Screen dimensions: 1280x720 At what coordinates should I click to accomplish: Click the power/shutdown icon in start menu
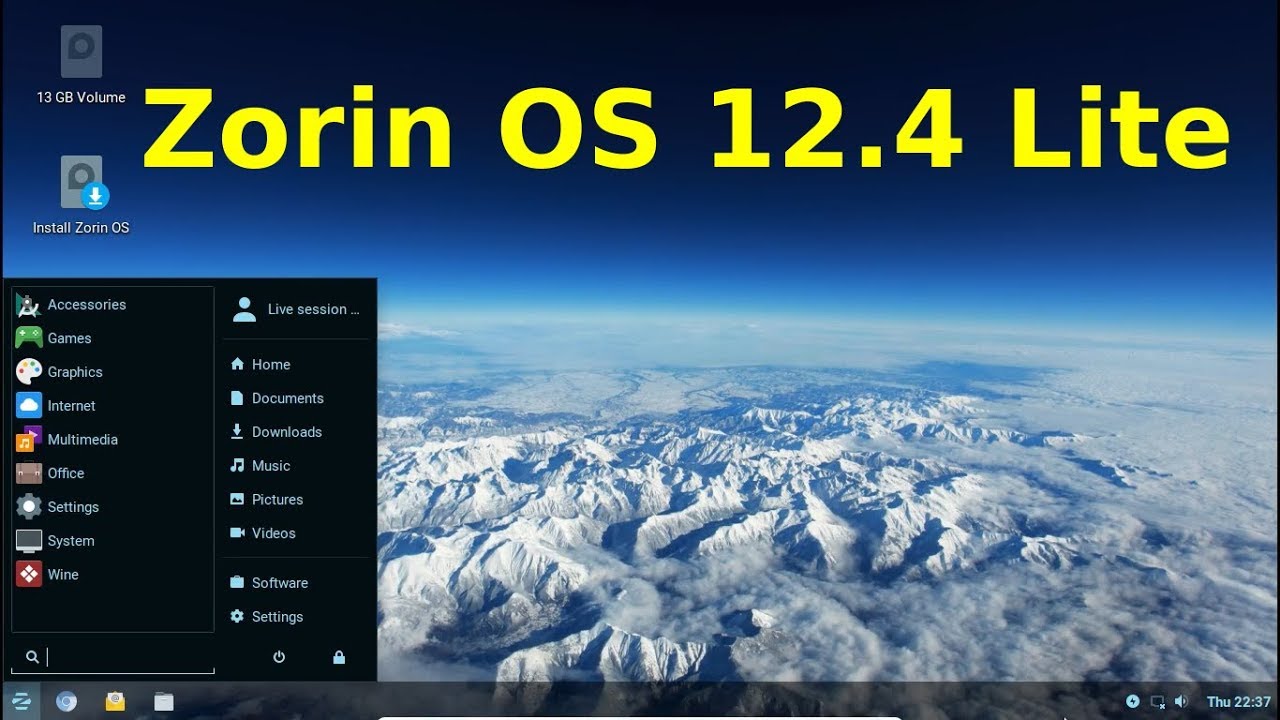[x=279, y=657]
